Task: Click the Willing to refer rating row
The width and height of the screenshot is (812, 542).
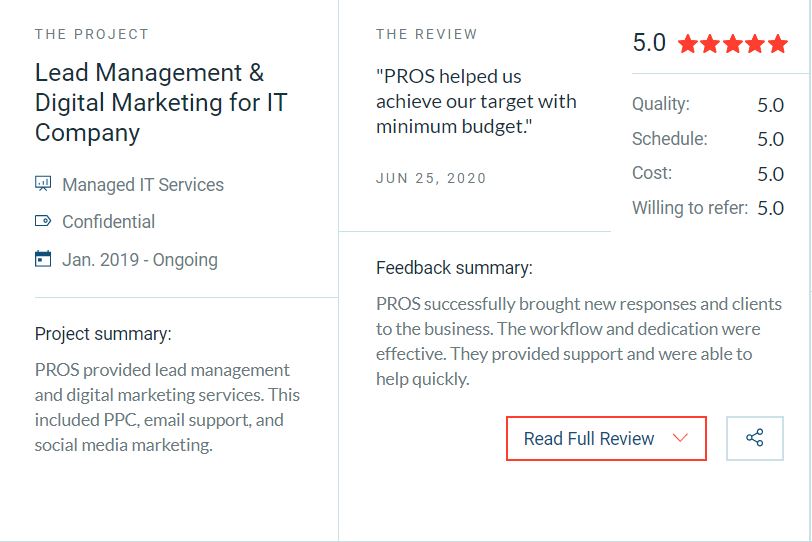Action: click(x=708, y=209)
